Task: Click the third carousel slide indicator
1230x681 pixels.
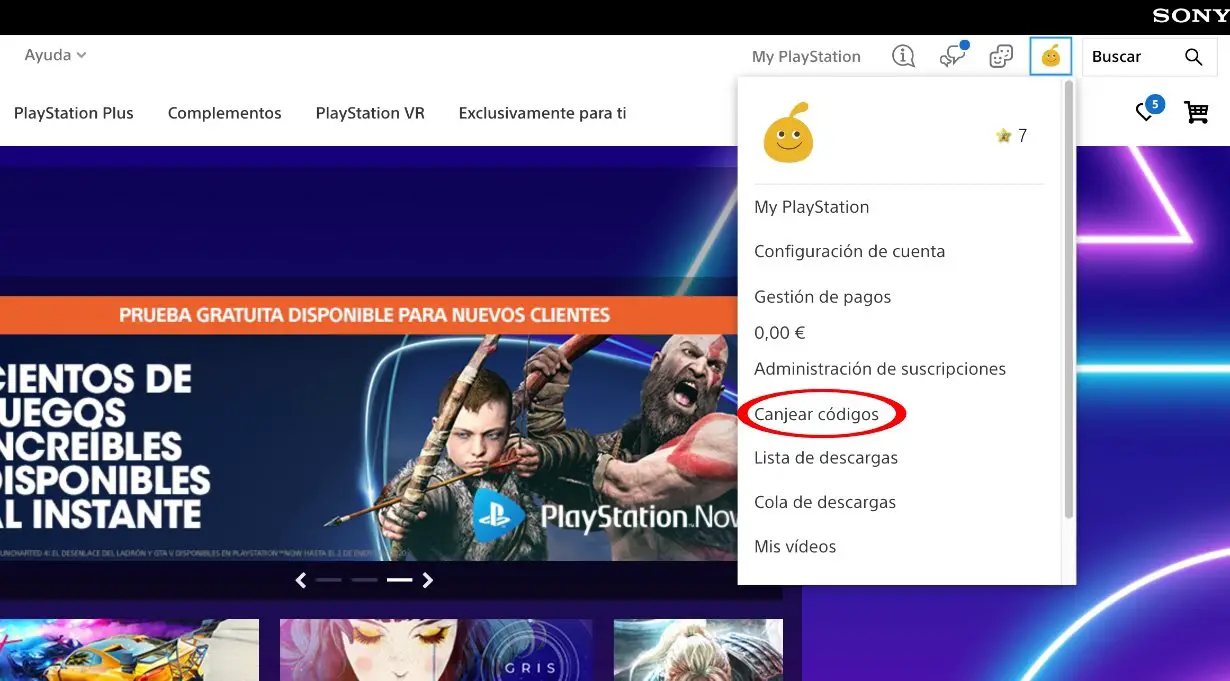Action: tap(399, 580)
